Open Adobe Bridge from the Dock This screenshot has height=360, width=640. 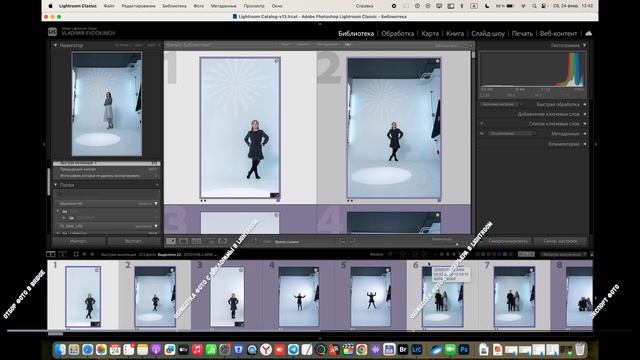click(403, 350)
